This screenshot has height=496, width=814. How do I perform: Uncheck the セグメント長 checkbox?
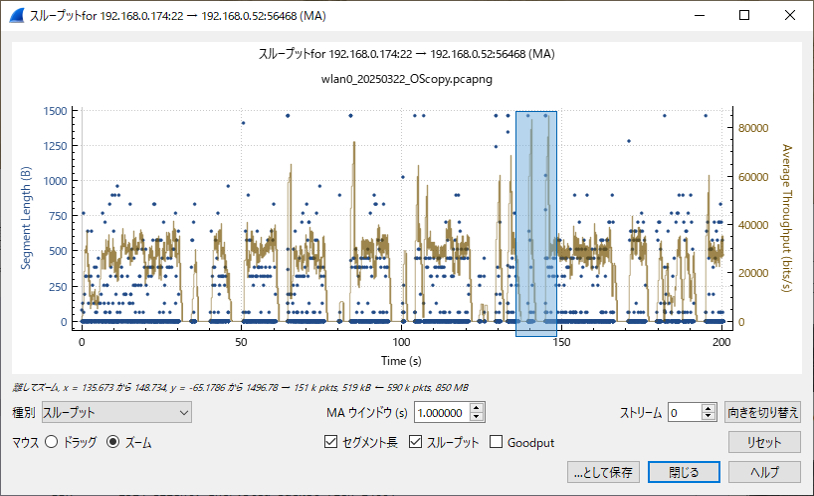[331, 442]
